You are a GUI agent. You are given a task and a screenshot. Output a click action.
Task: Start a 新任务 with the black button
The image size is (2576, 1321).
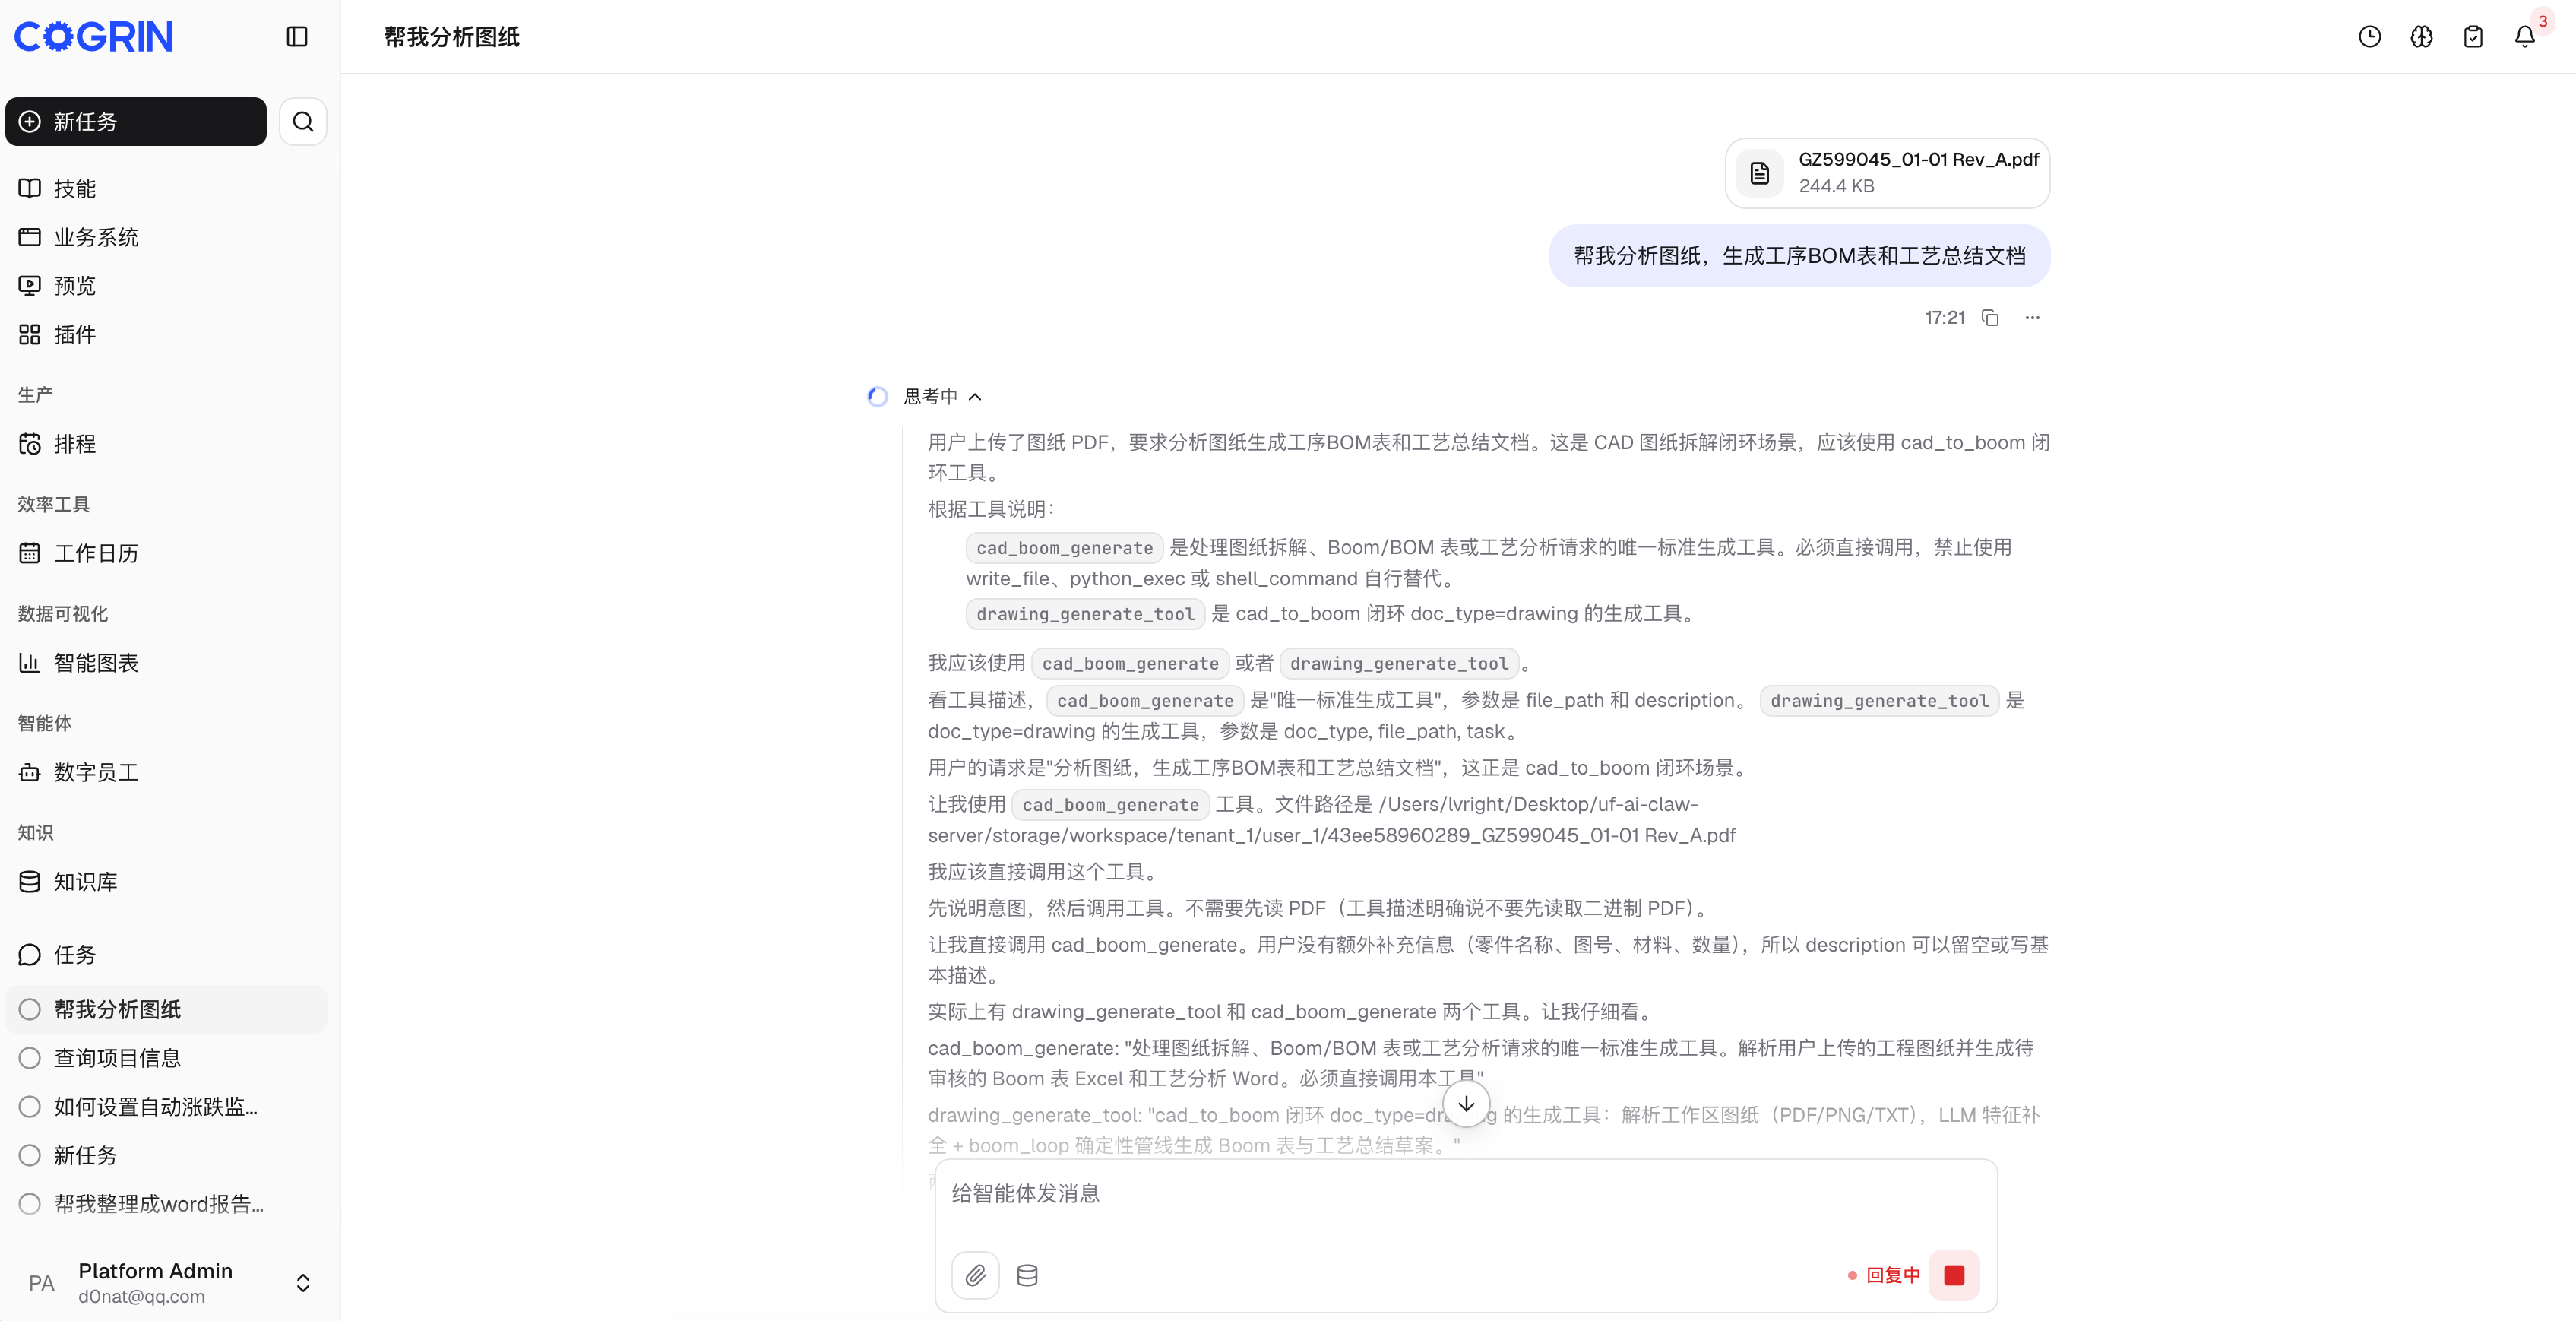136,122
